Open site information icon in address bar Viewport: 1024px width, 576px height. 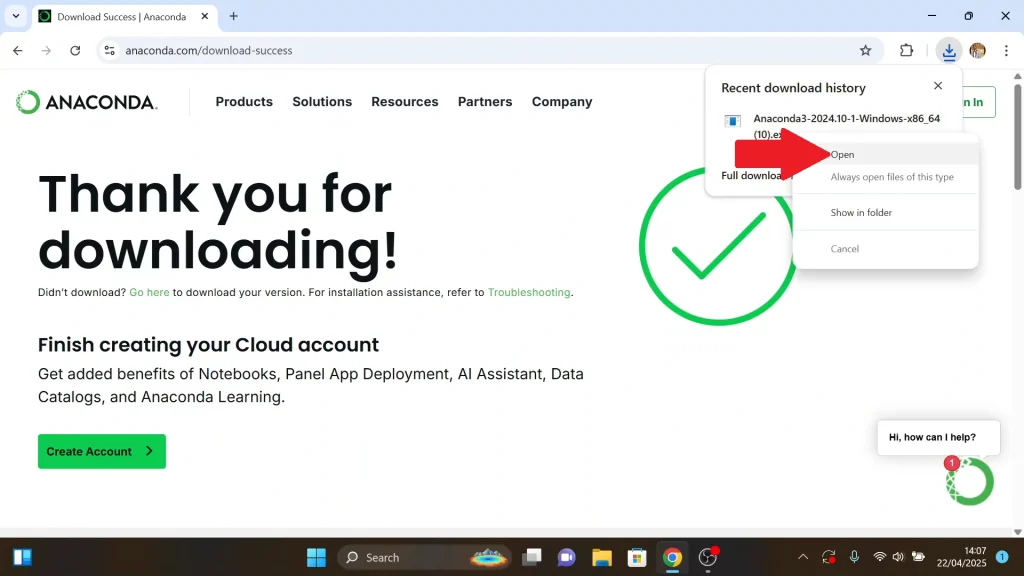pyautogui.click(x=110, y=50)
